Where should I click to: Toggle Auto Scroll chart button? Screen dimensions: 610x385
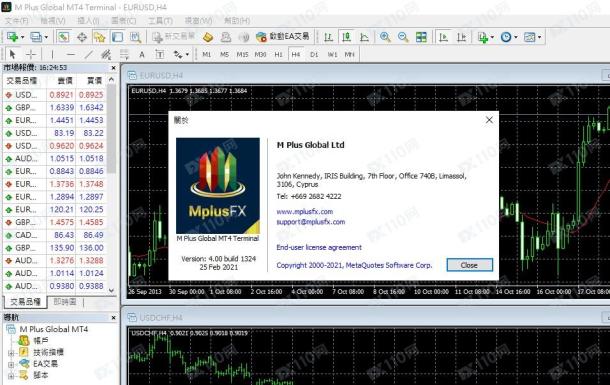443,37
